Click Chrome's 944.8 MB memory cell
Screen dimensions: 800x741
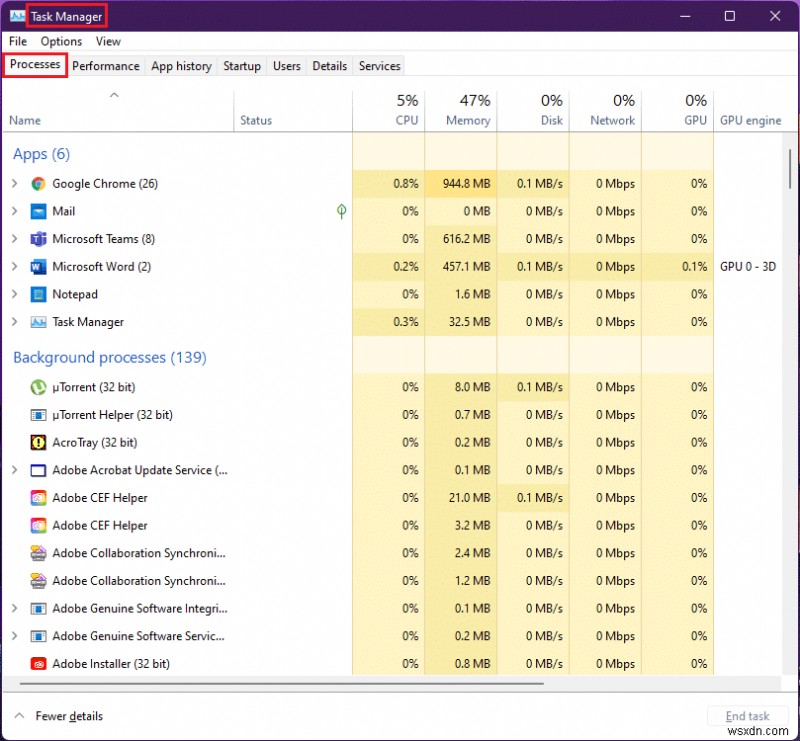461,184
